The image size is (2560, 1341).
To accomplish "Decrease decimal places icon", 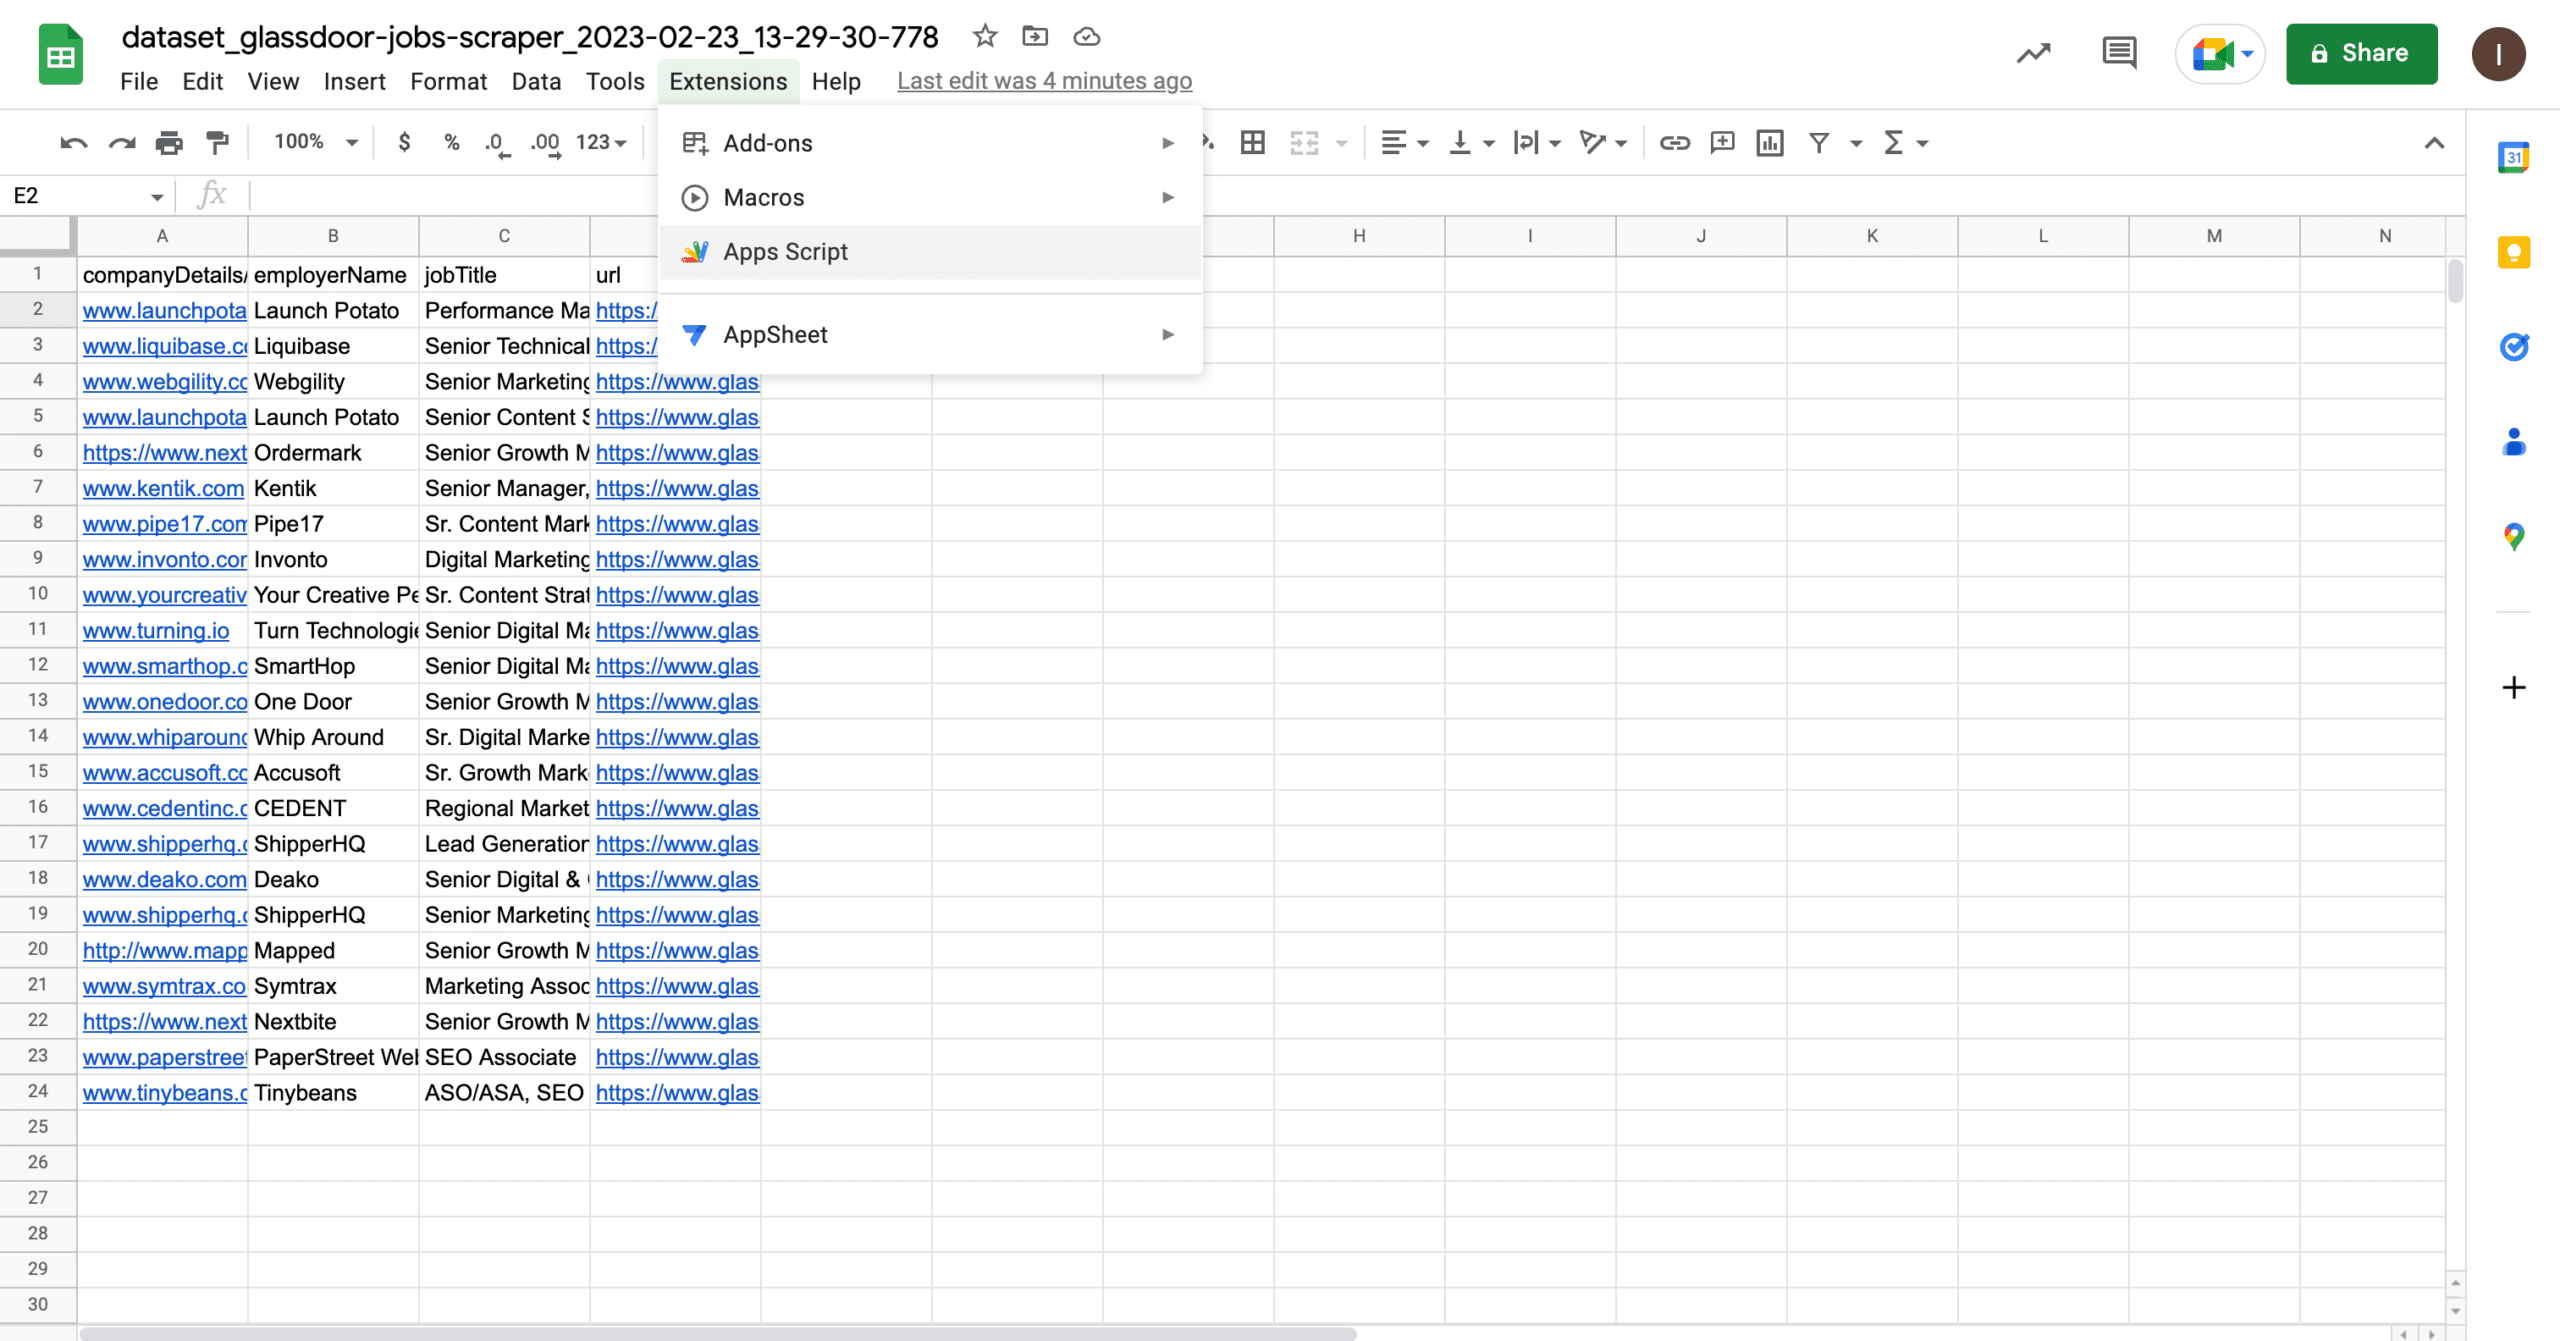I will 497,143.
